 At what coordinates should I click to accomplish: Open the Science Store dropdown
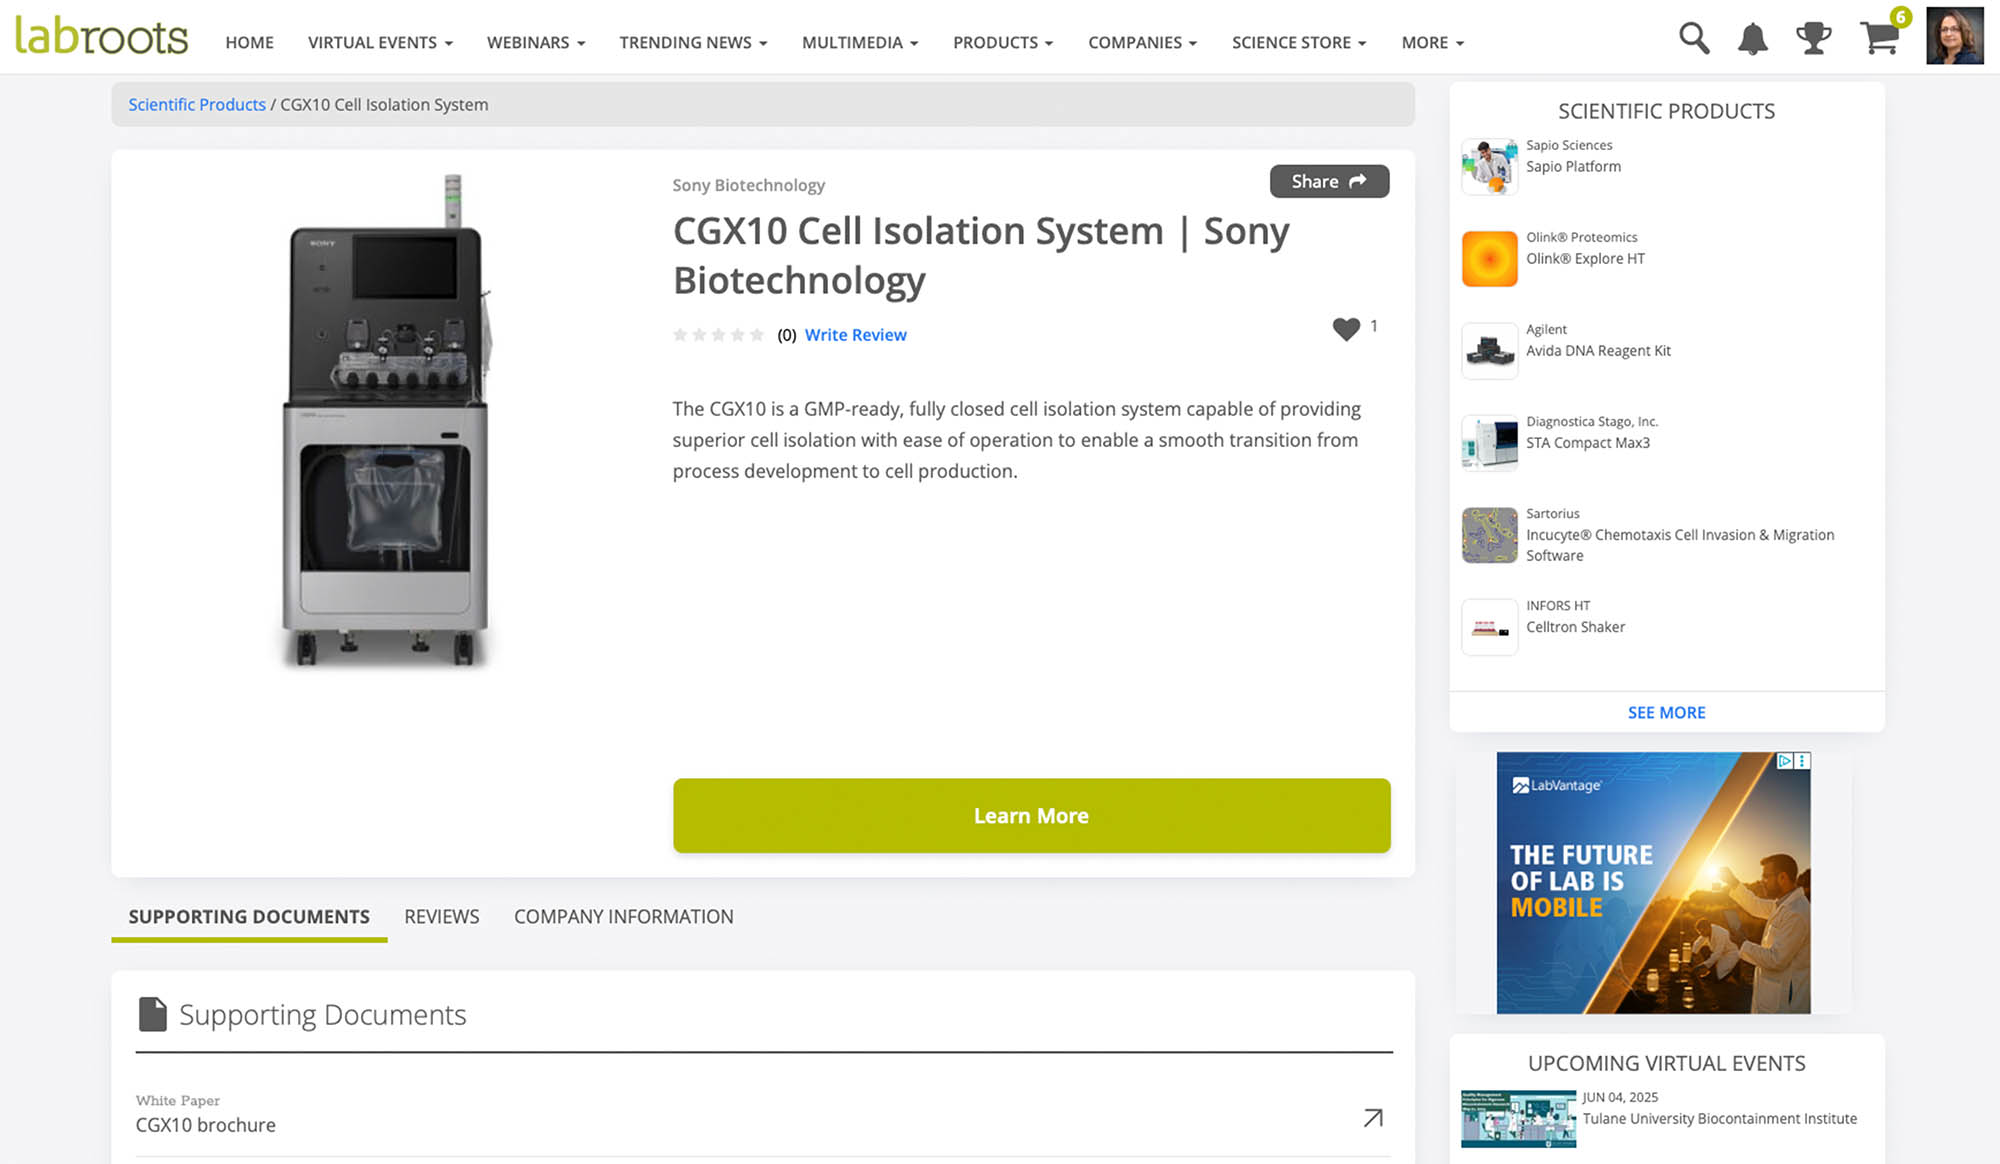(x=1298, y=43)
